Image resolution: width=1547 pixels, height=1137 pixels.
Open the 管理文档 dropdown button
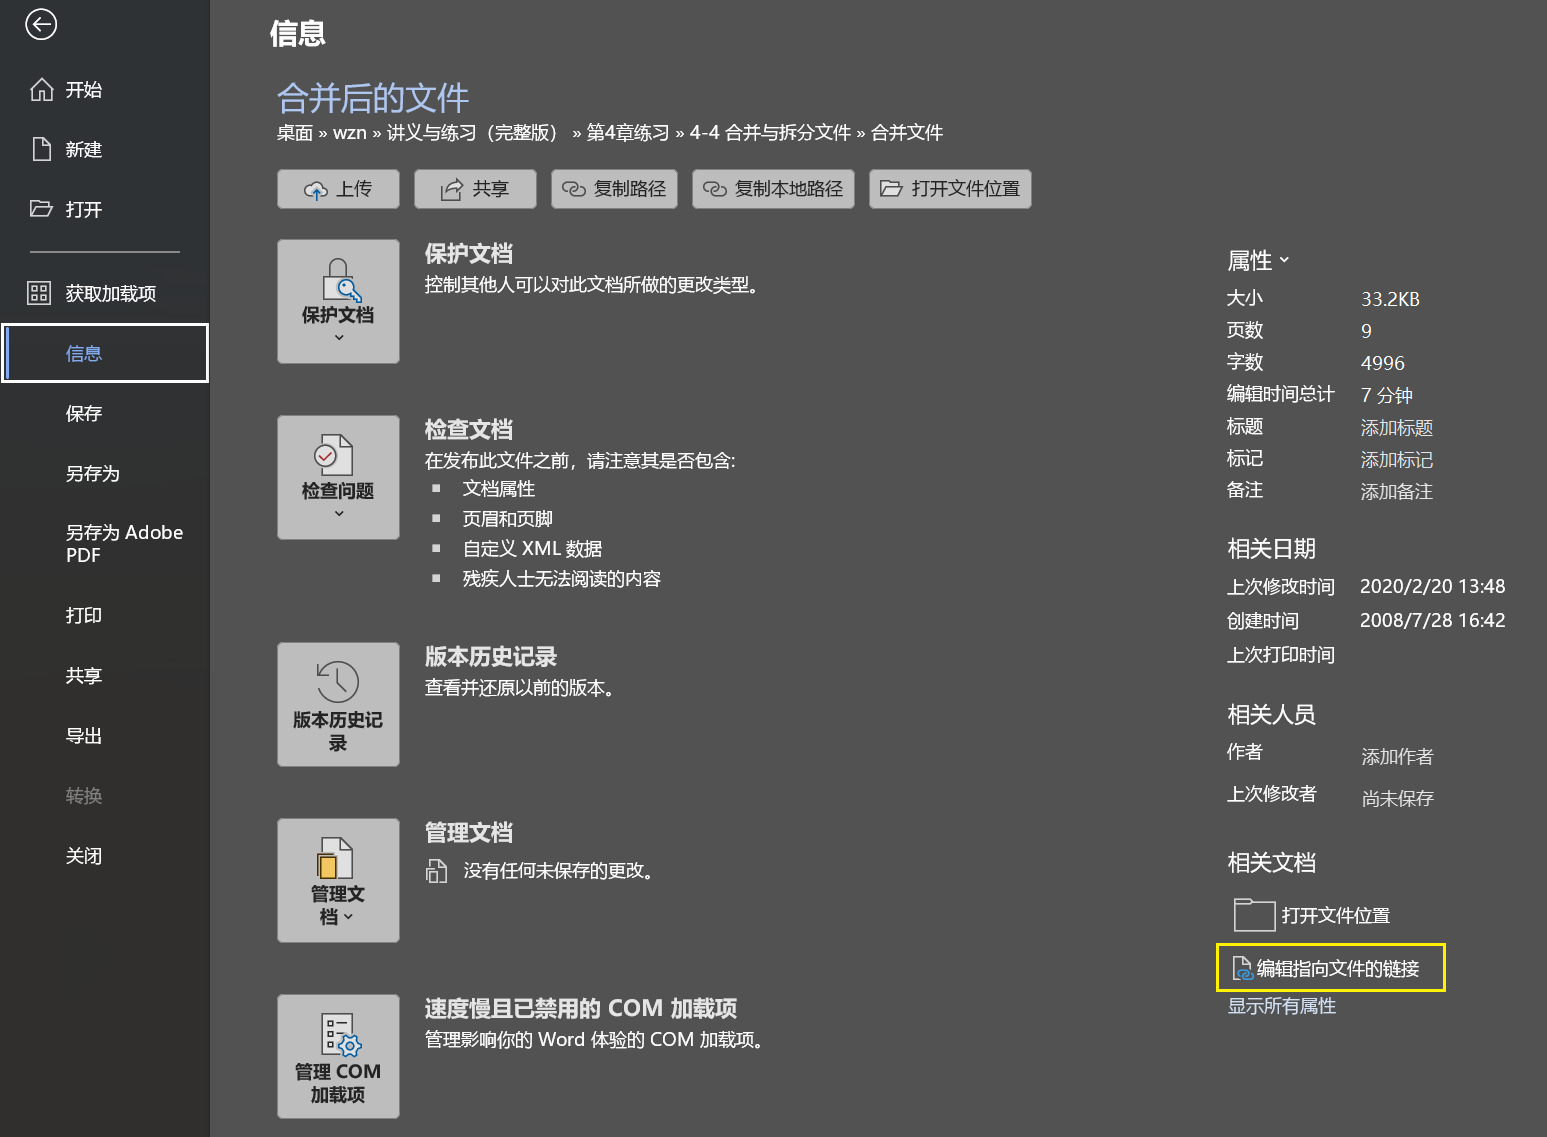pos(338,880)
